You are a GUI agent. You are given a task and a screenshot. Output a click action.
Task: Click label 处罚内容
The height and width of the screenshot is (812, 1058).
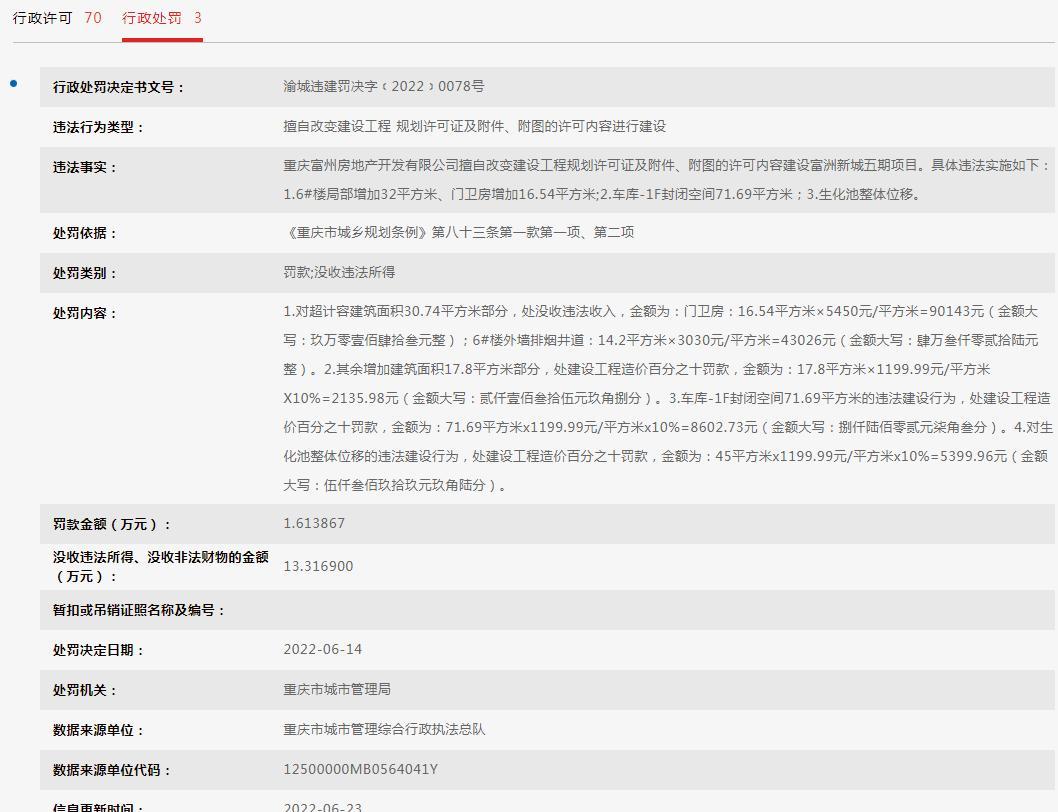84,313
